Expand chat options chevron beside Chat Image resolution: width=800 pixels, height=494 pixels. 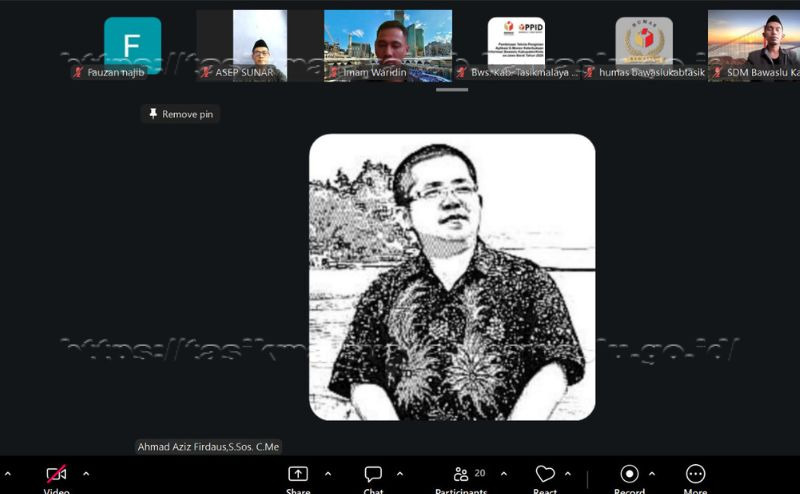(400, 474)
